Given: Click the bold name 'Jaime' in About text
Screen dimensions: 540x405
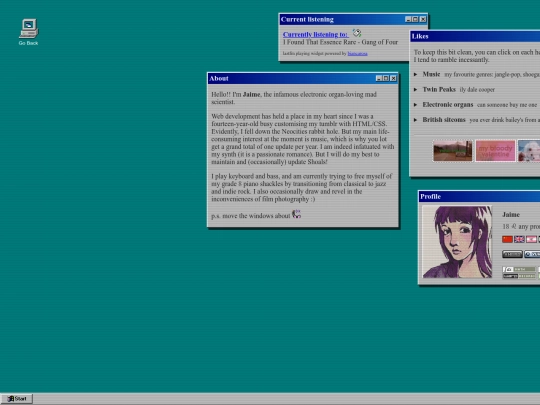Looking at the screenshot, I should (x=251, y=94).
